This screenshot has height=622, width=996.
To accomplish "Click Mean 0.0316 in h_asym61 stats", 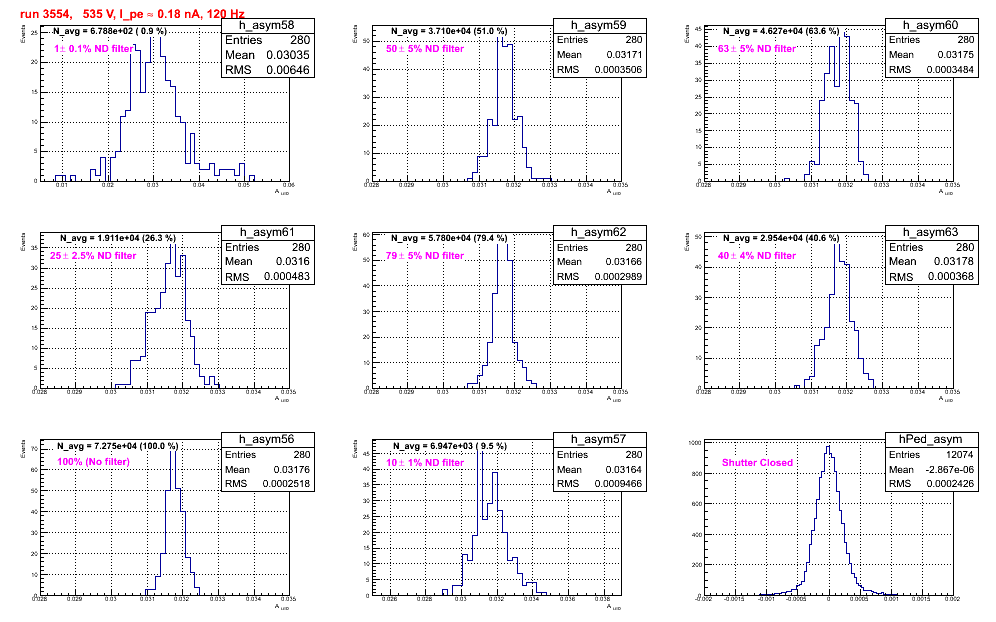I will coord(267,262).
